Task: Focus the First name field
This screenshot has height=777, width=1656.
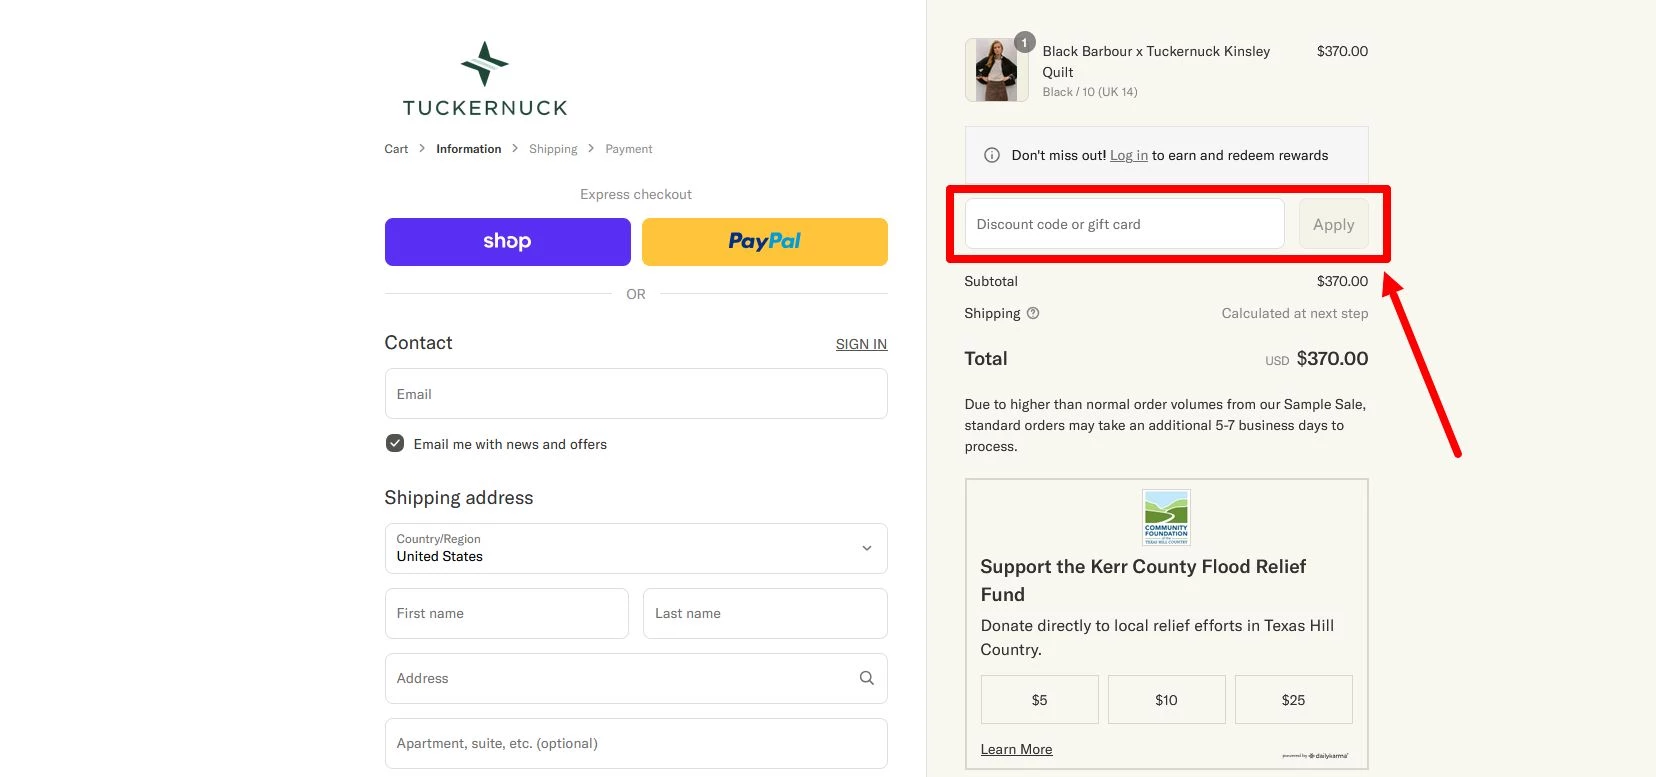Action: pyautogui.click(x=507, y=613)
